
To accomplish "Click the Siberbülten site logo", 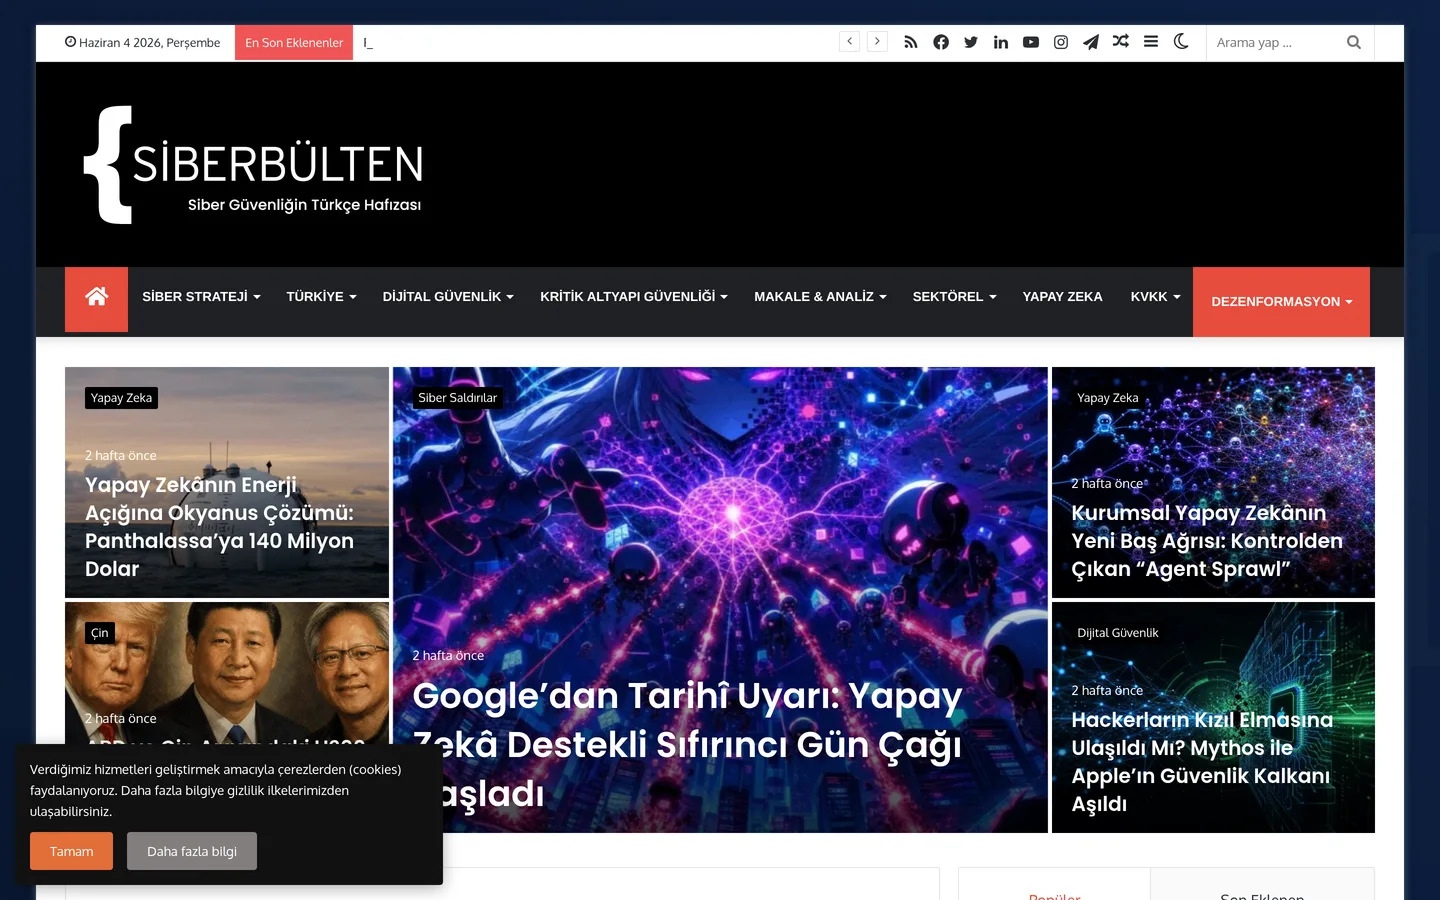I will [253, 165].
